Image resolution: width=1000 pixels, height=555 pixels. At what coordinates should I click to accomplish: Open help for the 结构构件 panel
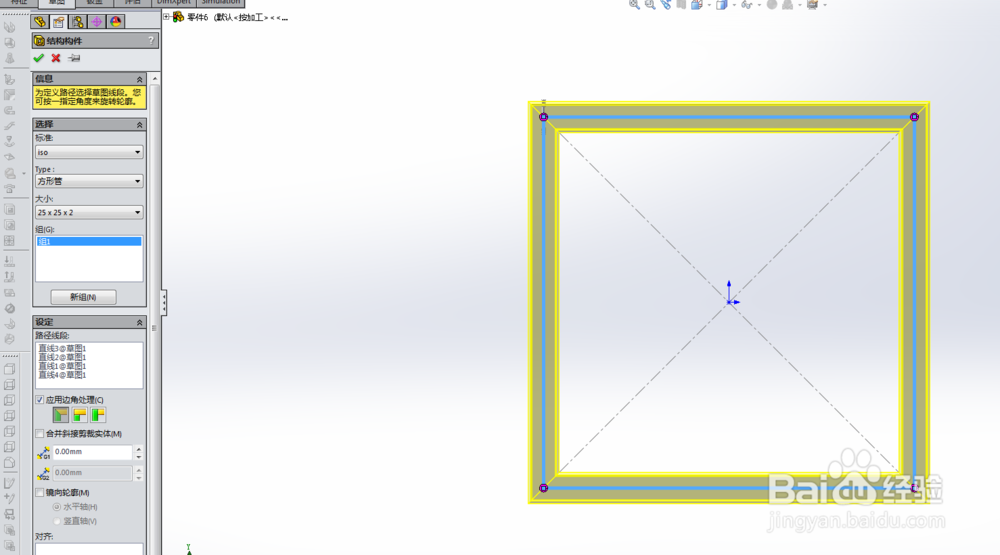pyautogui.click(x=151, y=40)
